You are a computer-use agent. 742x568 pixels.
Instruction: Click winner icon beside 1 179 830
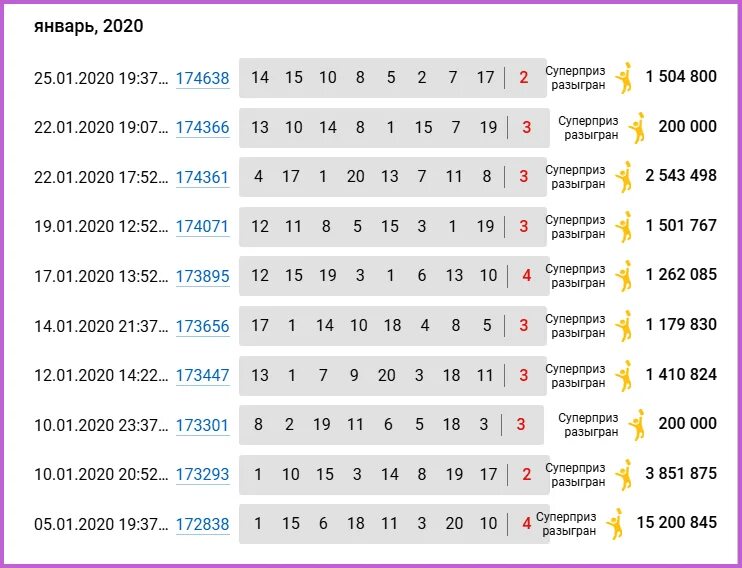pyautogui.click(x=624, y=326)
